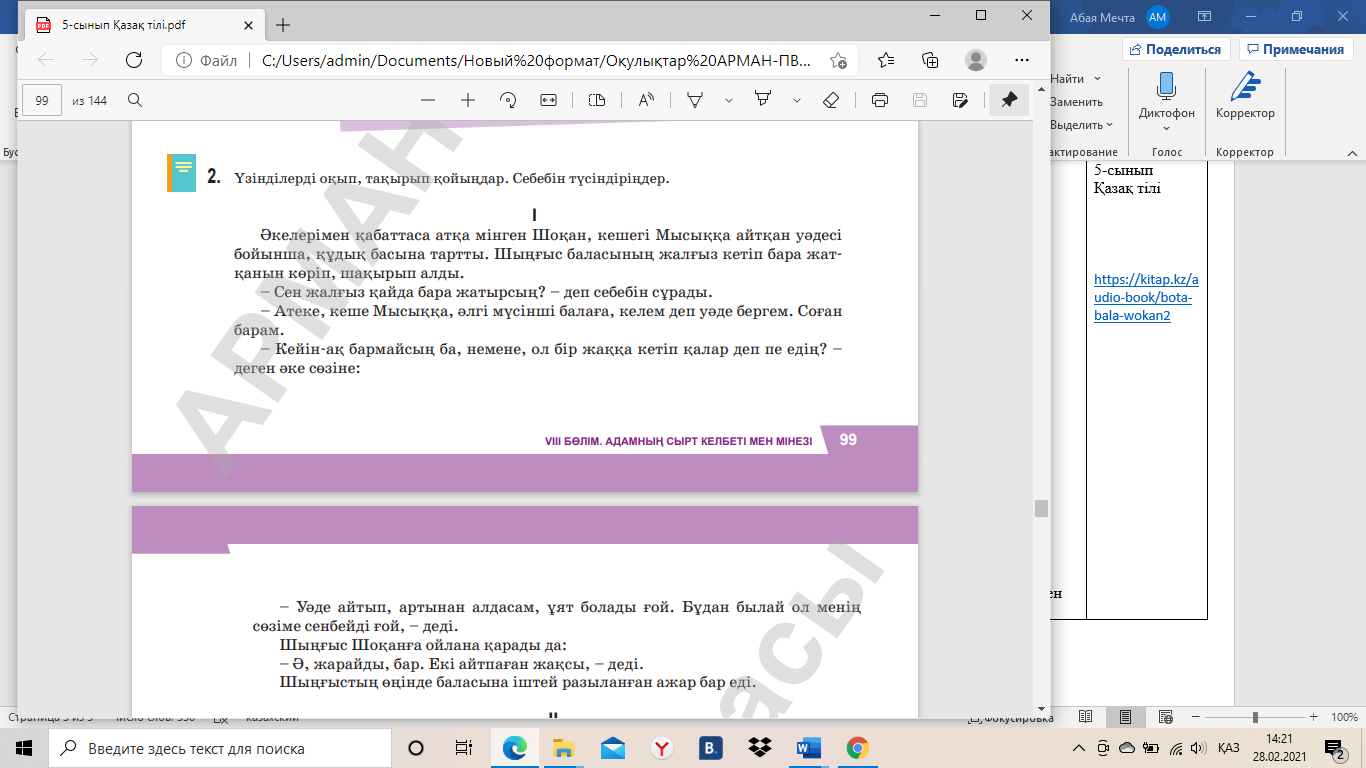The width and height of the screenshot is (1366, 768).
Task: Rotate the PDF page
Action: [508, 100]
